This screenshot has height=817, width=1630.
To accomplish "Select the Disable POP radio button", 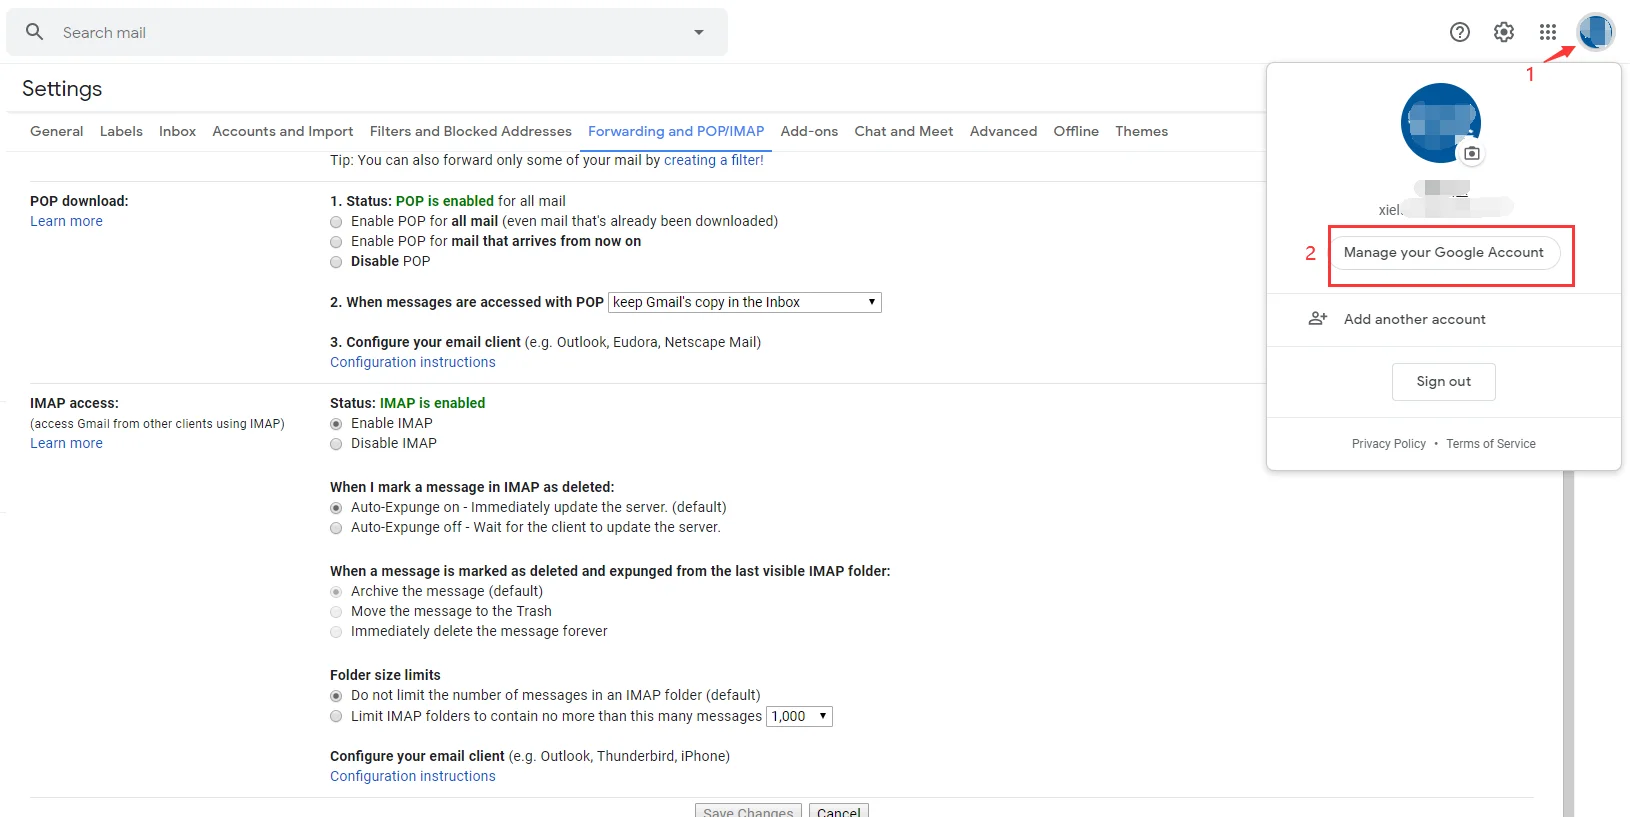I will point(336,262).
